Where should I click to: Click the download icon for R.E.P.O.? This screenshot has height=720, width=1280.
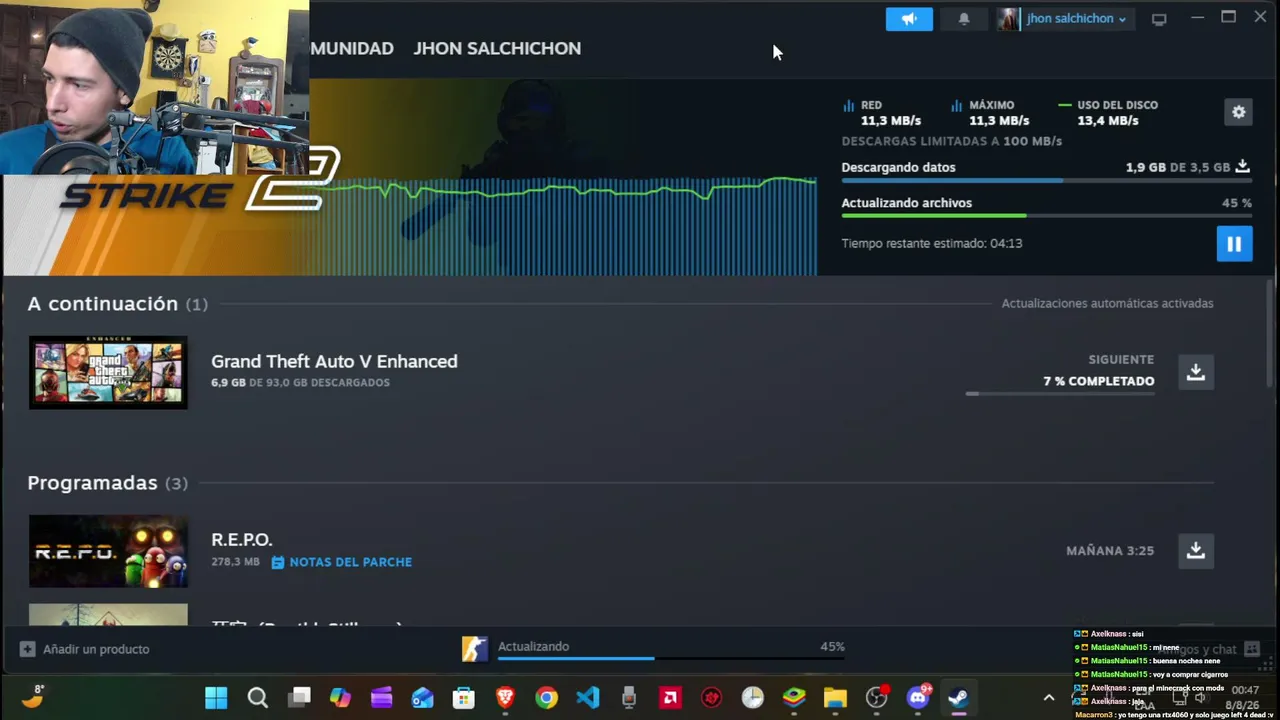pyautogui.click(x=1195, y=550)
